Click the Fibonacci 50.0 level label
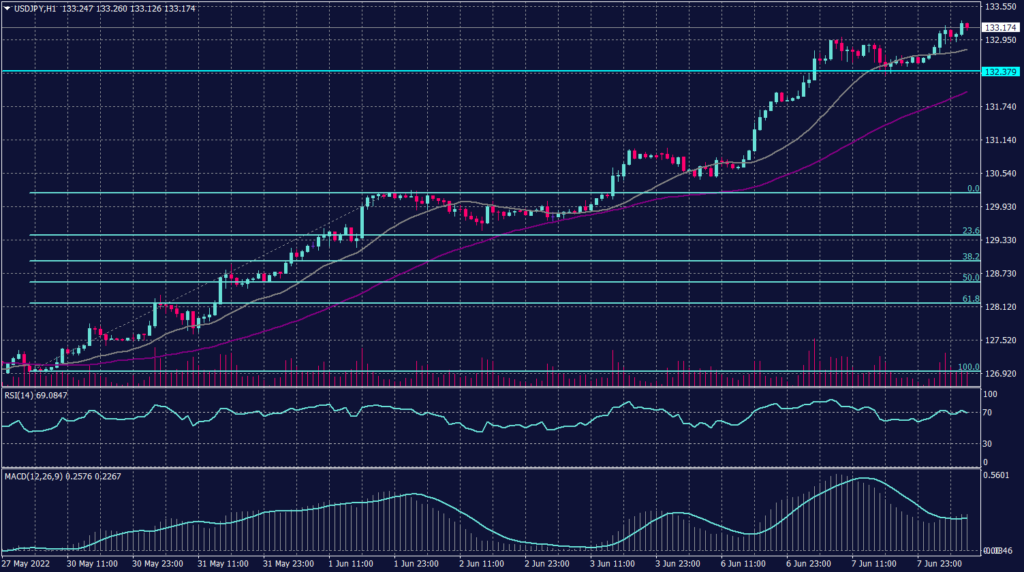The width and height of the screenshot is (1024, 572). (969, 277)
